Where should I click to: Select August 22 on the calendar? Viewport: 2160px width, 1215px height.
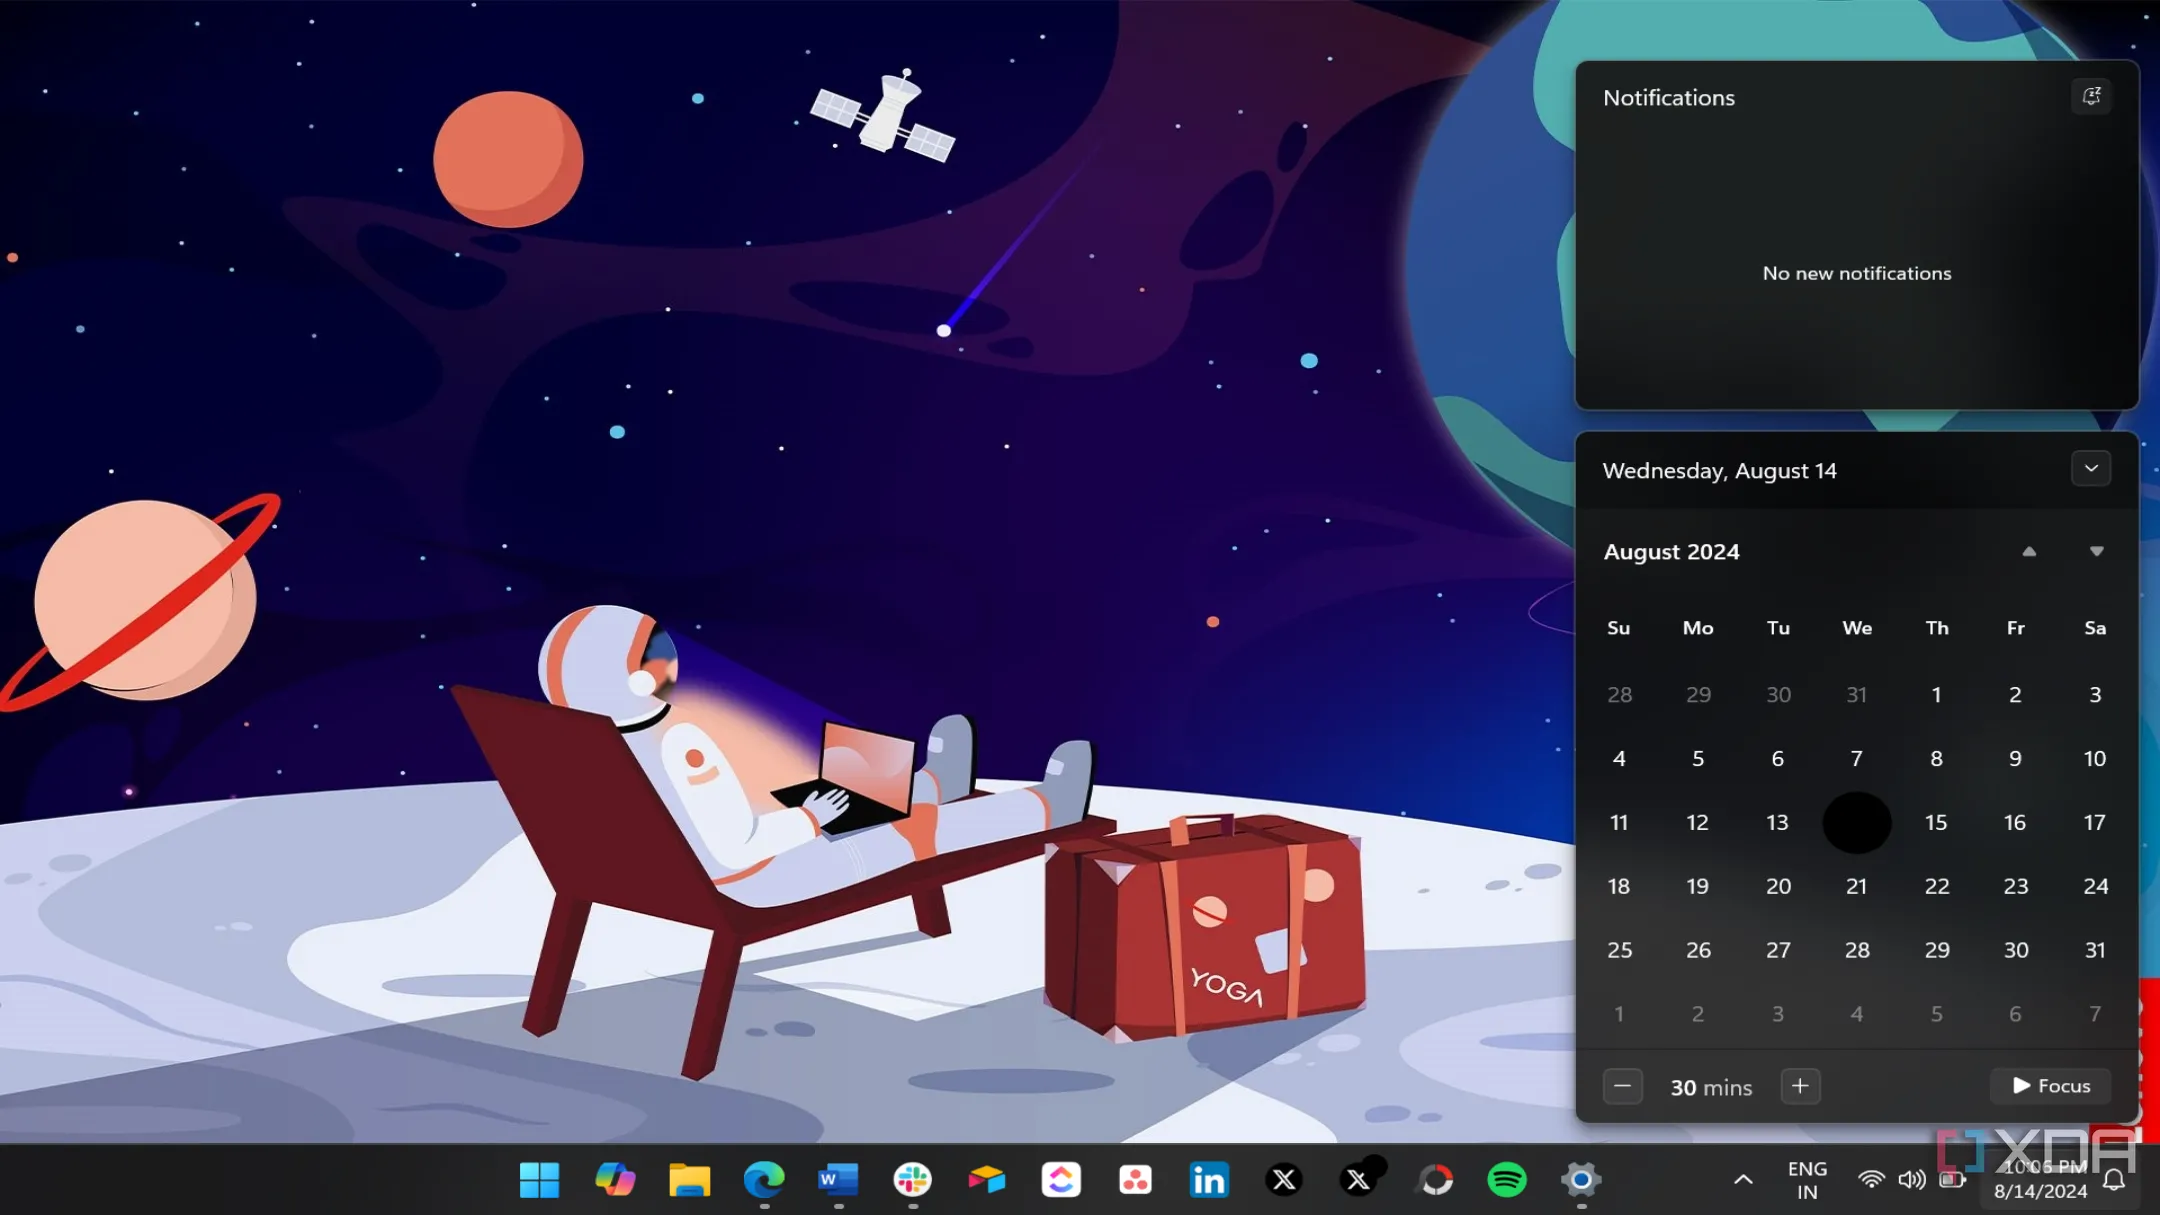(x=1937, y=886)
